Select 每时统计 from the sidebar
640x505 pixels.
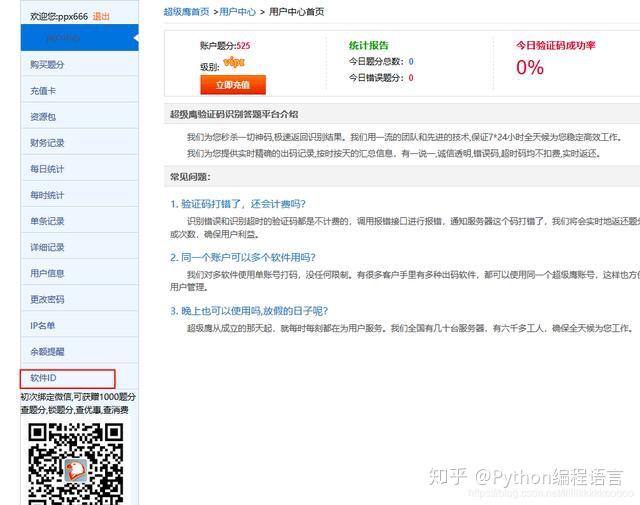(x=80, y=195)
